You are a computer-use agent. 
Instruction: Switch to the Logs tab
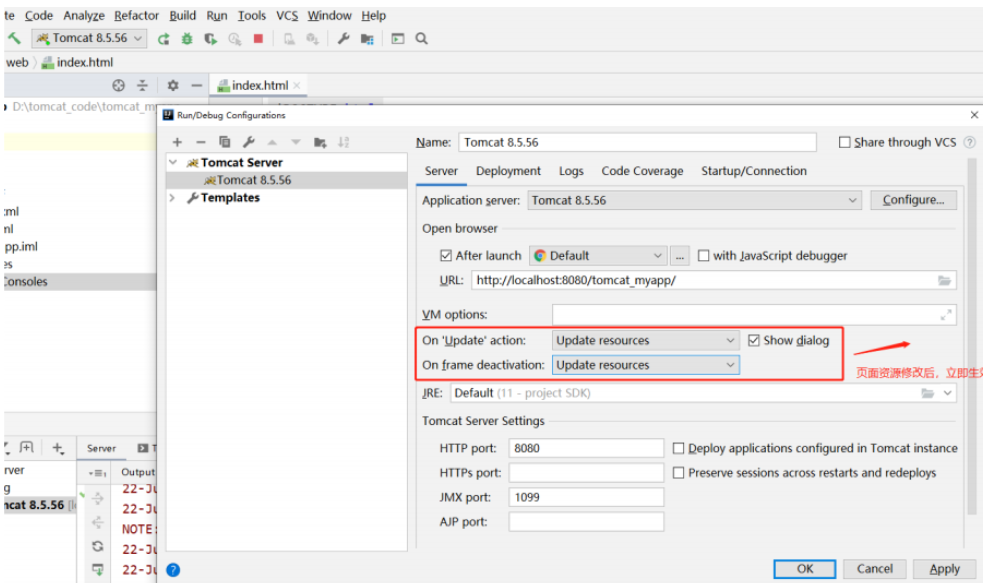571,171
